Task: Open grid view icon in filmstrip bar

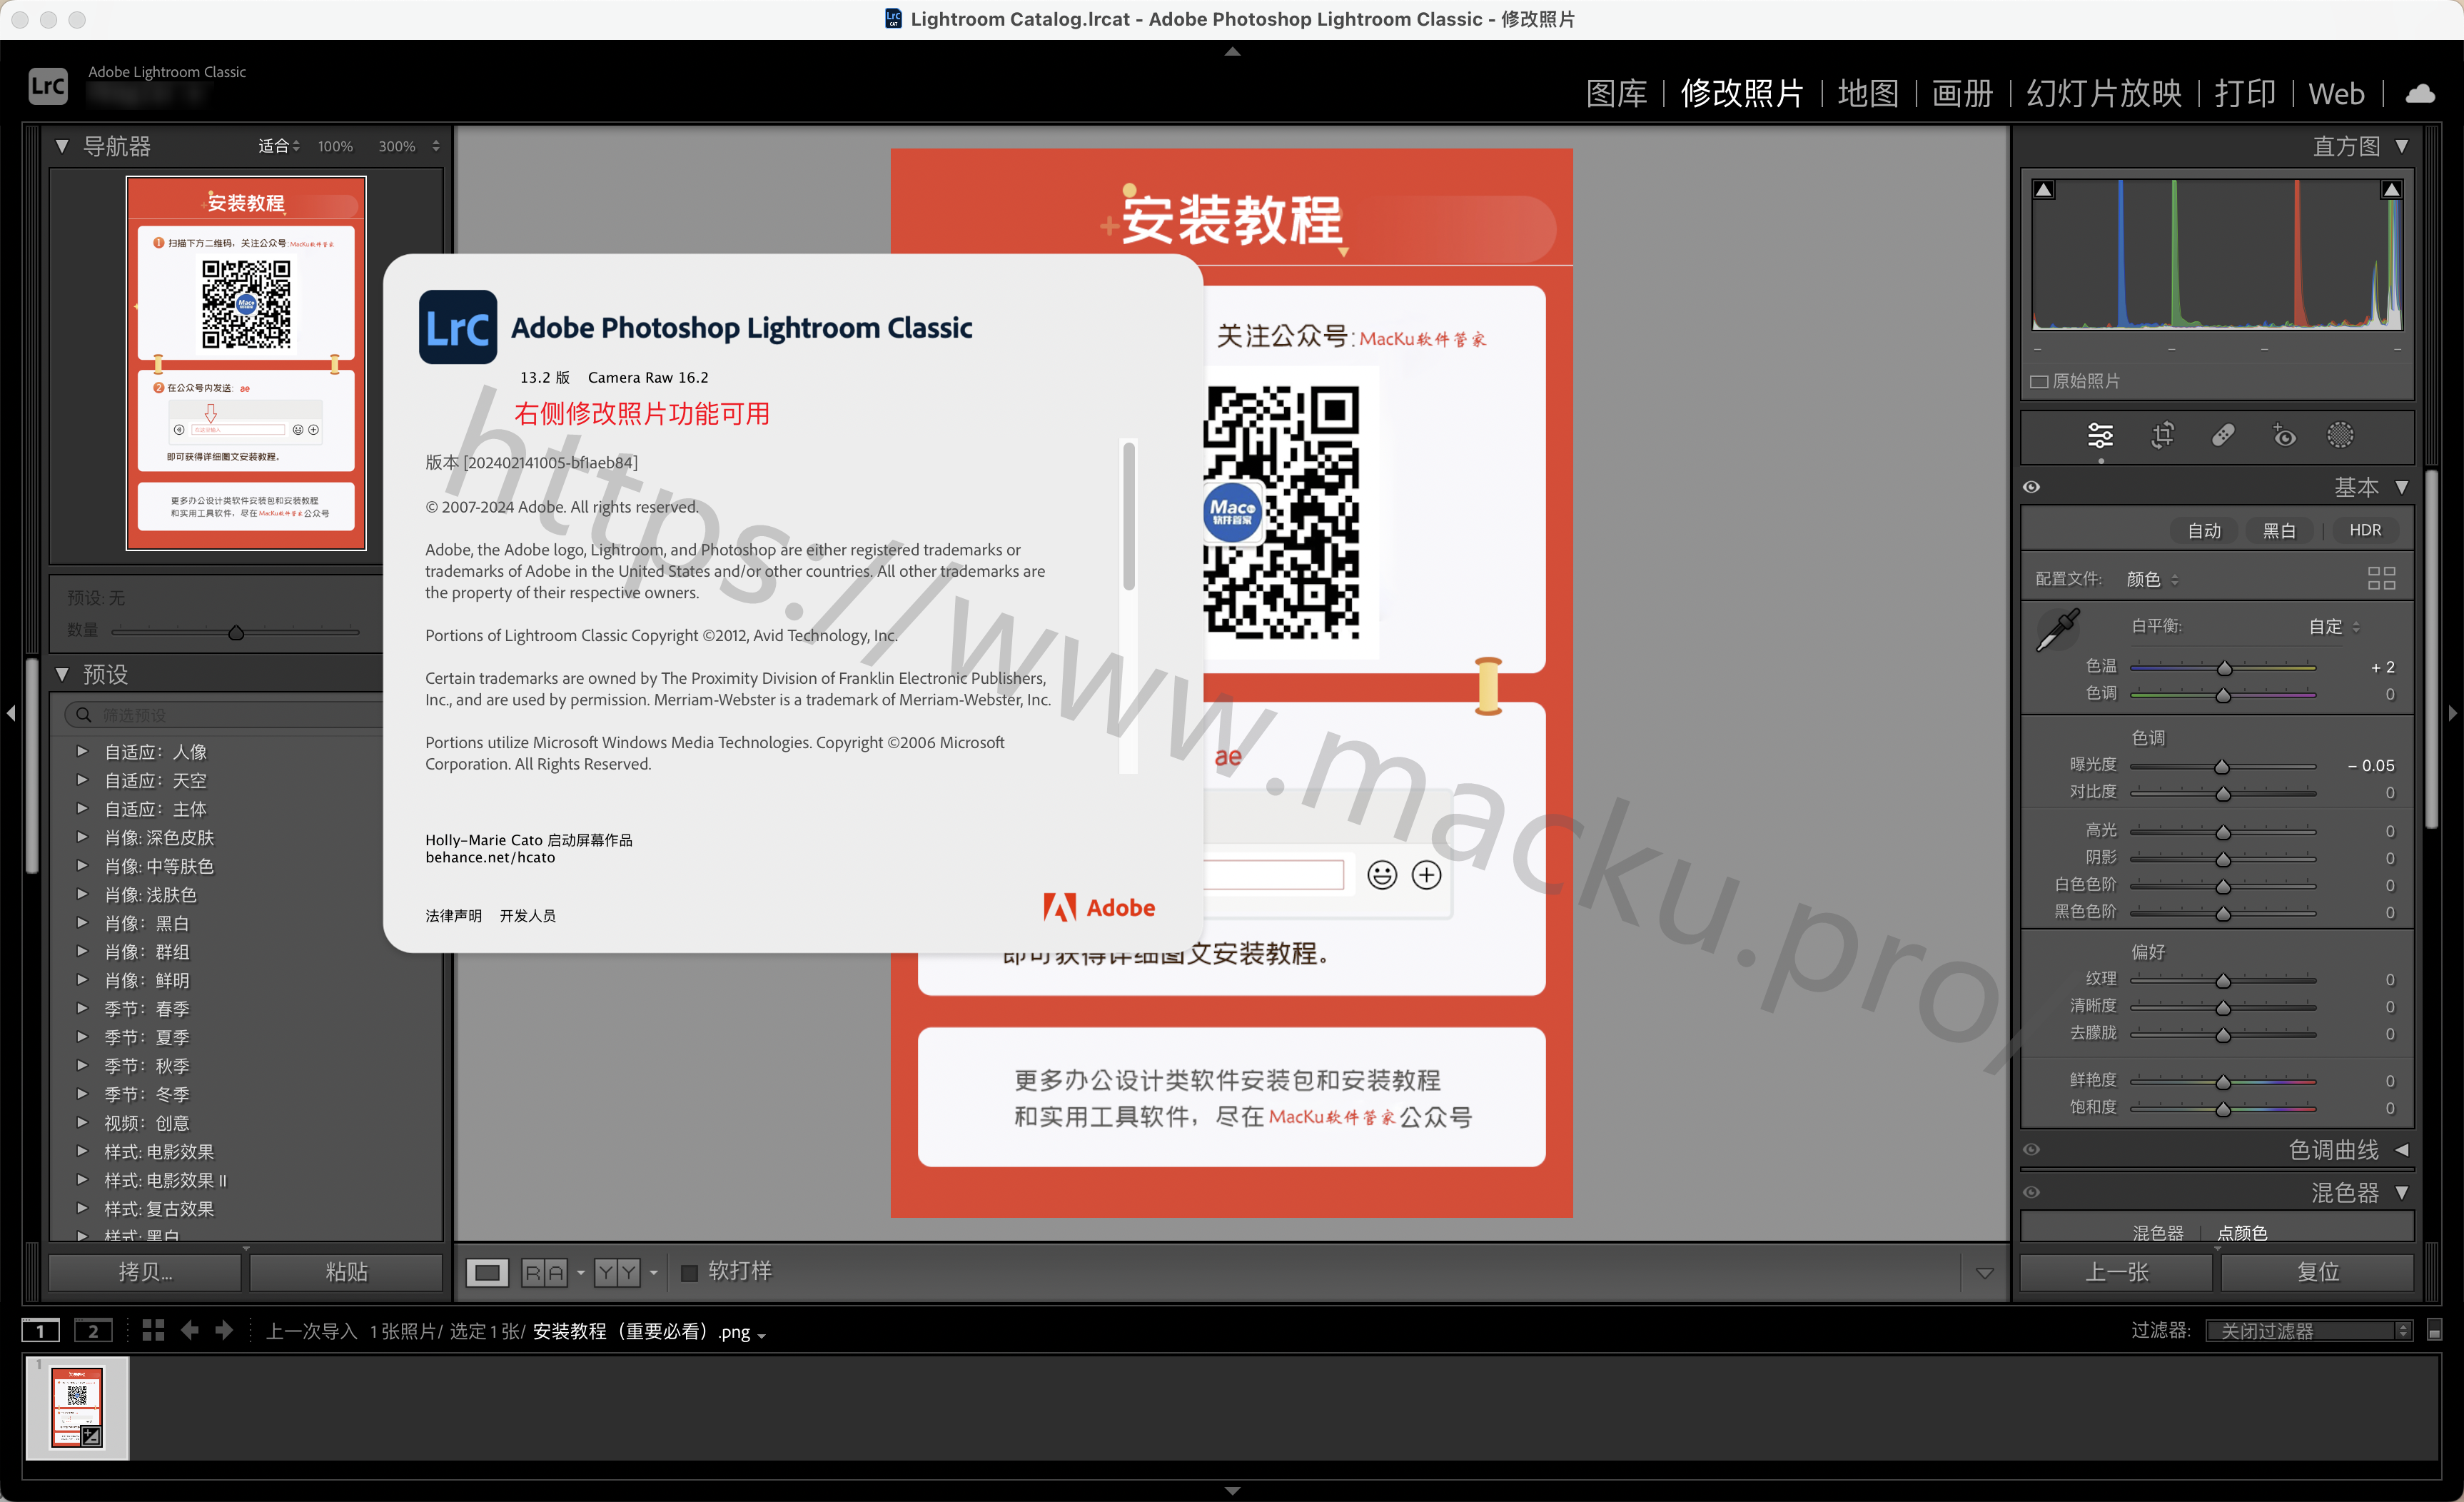Action: tap(153, 1330)
